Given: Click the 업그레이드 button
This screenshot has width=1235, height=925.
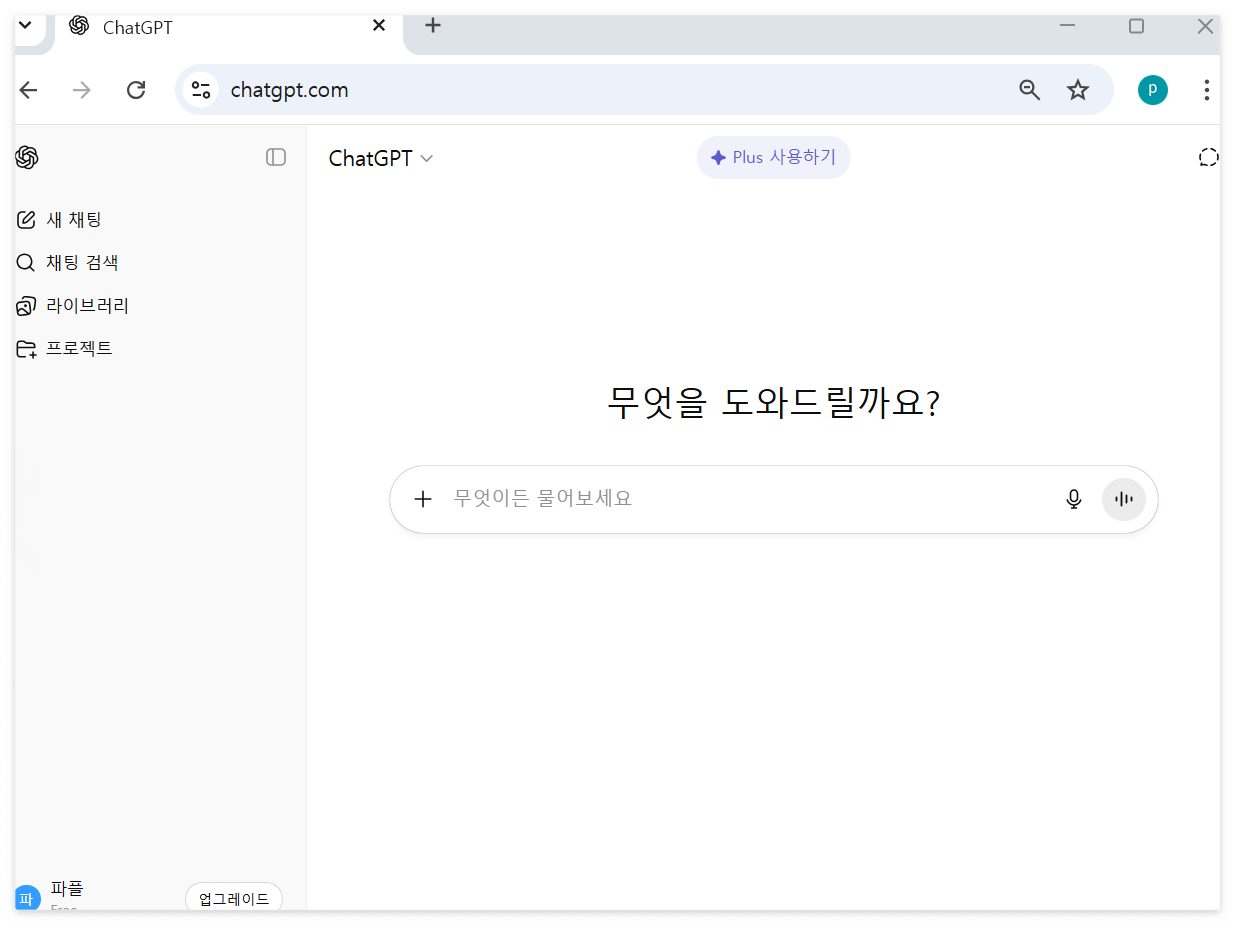Looking at the screenshot, I should [233, 897].
